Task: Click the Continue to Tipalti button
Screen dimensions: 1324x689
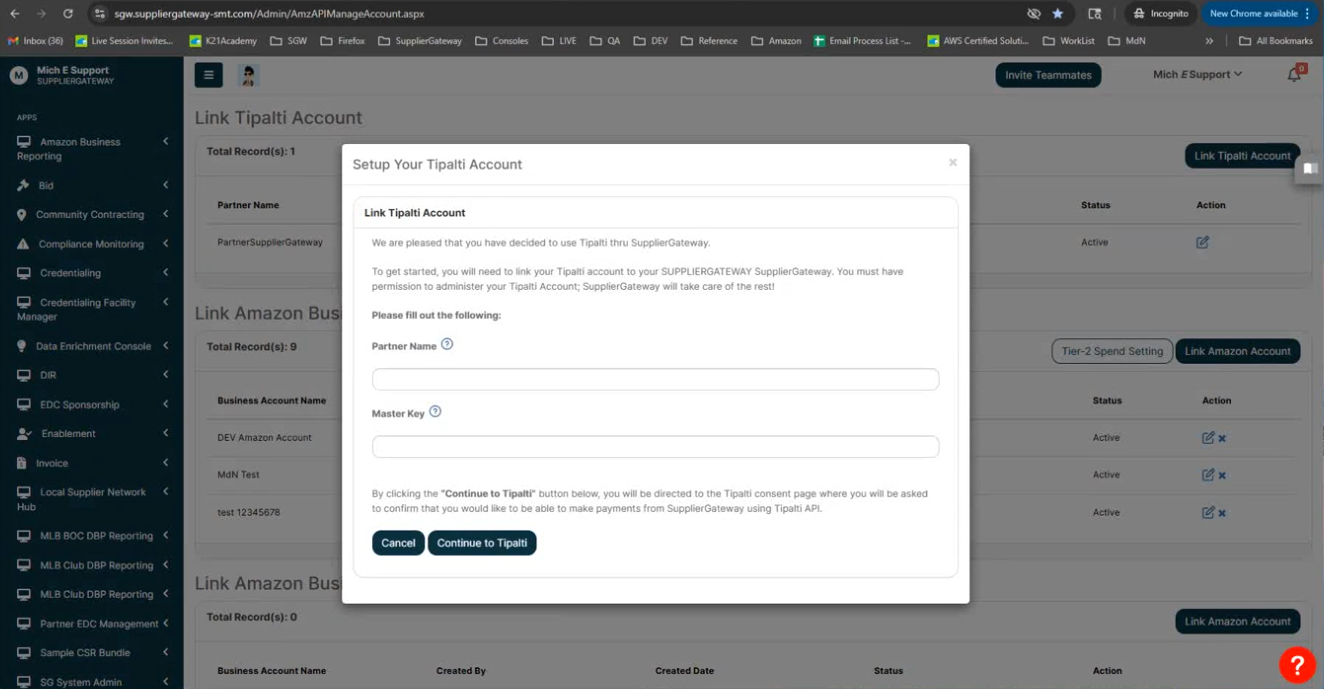Action: click(x=482, y=543)
